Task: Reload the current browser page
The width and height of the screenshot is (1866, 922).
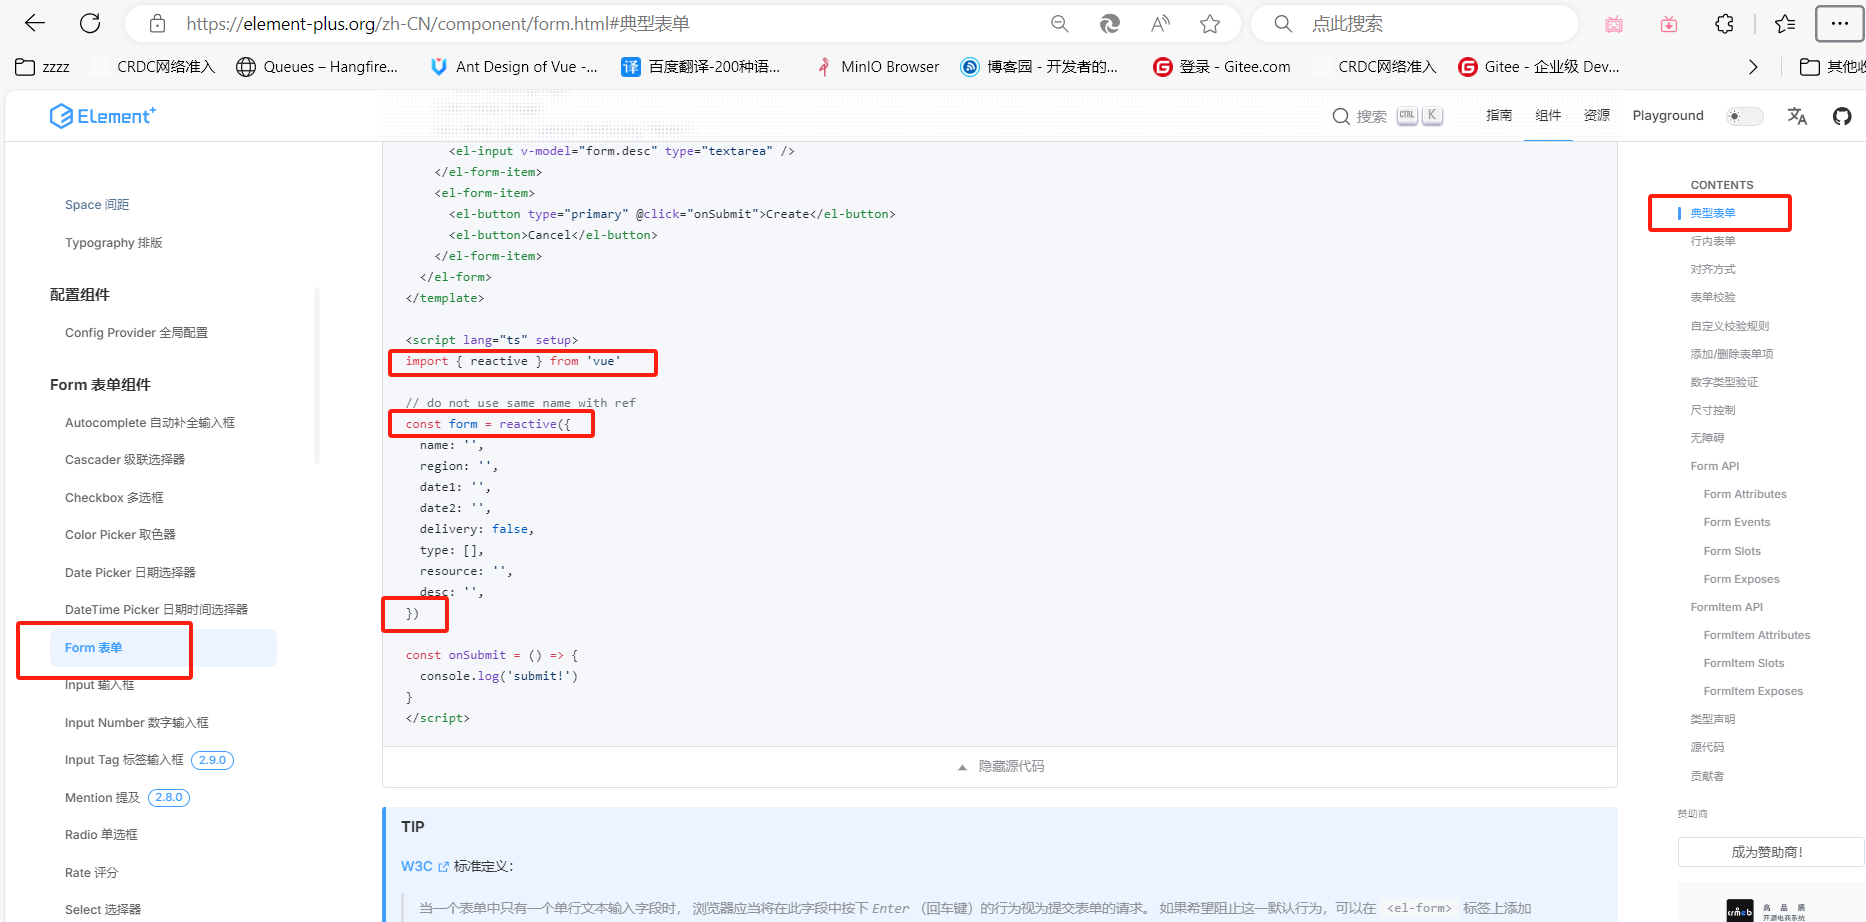Action: [90, 23]
